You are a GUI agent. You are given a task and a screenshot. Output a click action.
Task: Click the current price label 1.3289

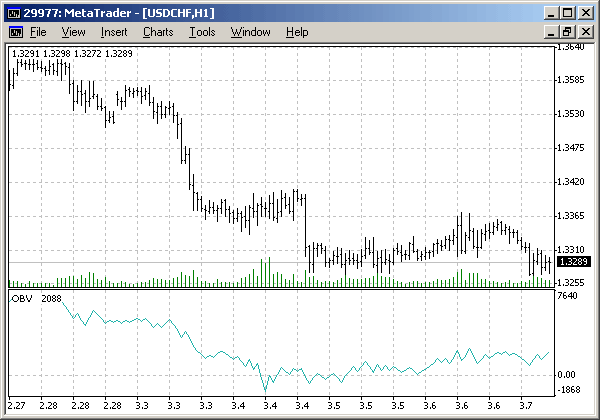tap(574, 262)
